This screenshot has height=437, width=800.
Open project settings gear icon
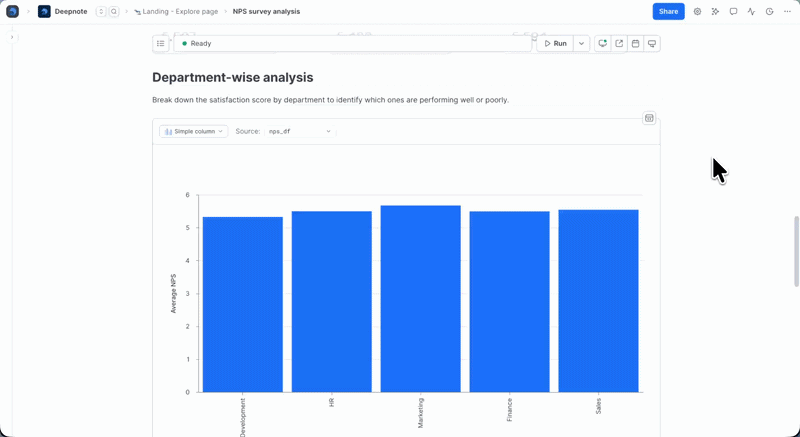coord(697,11)
